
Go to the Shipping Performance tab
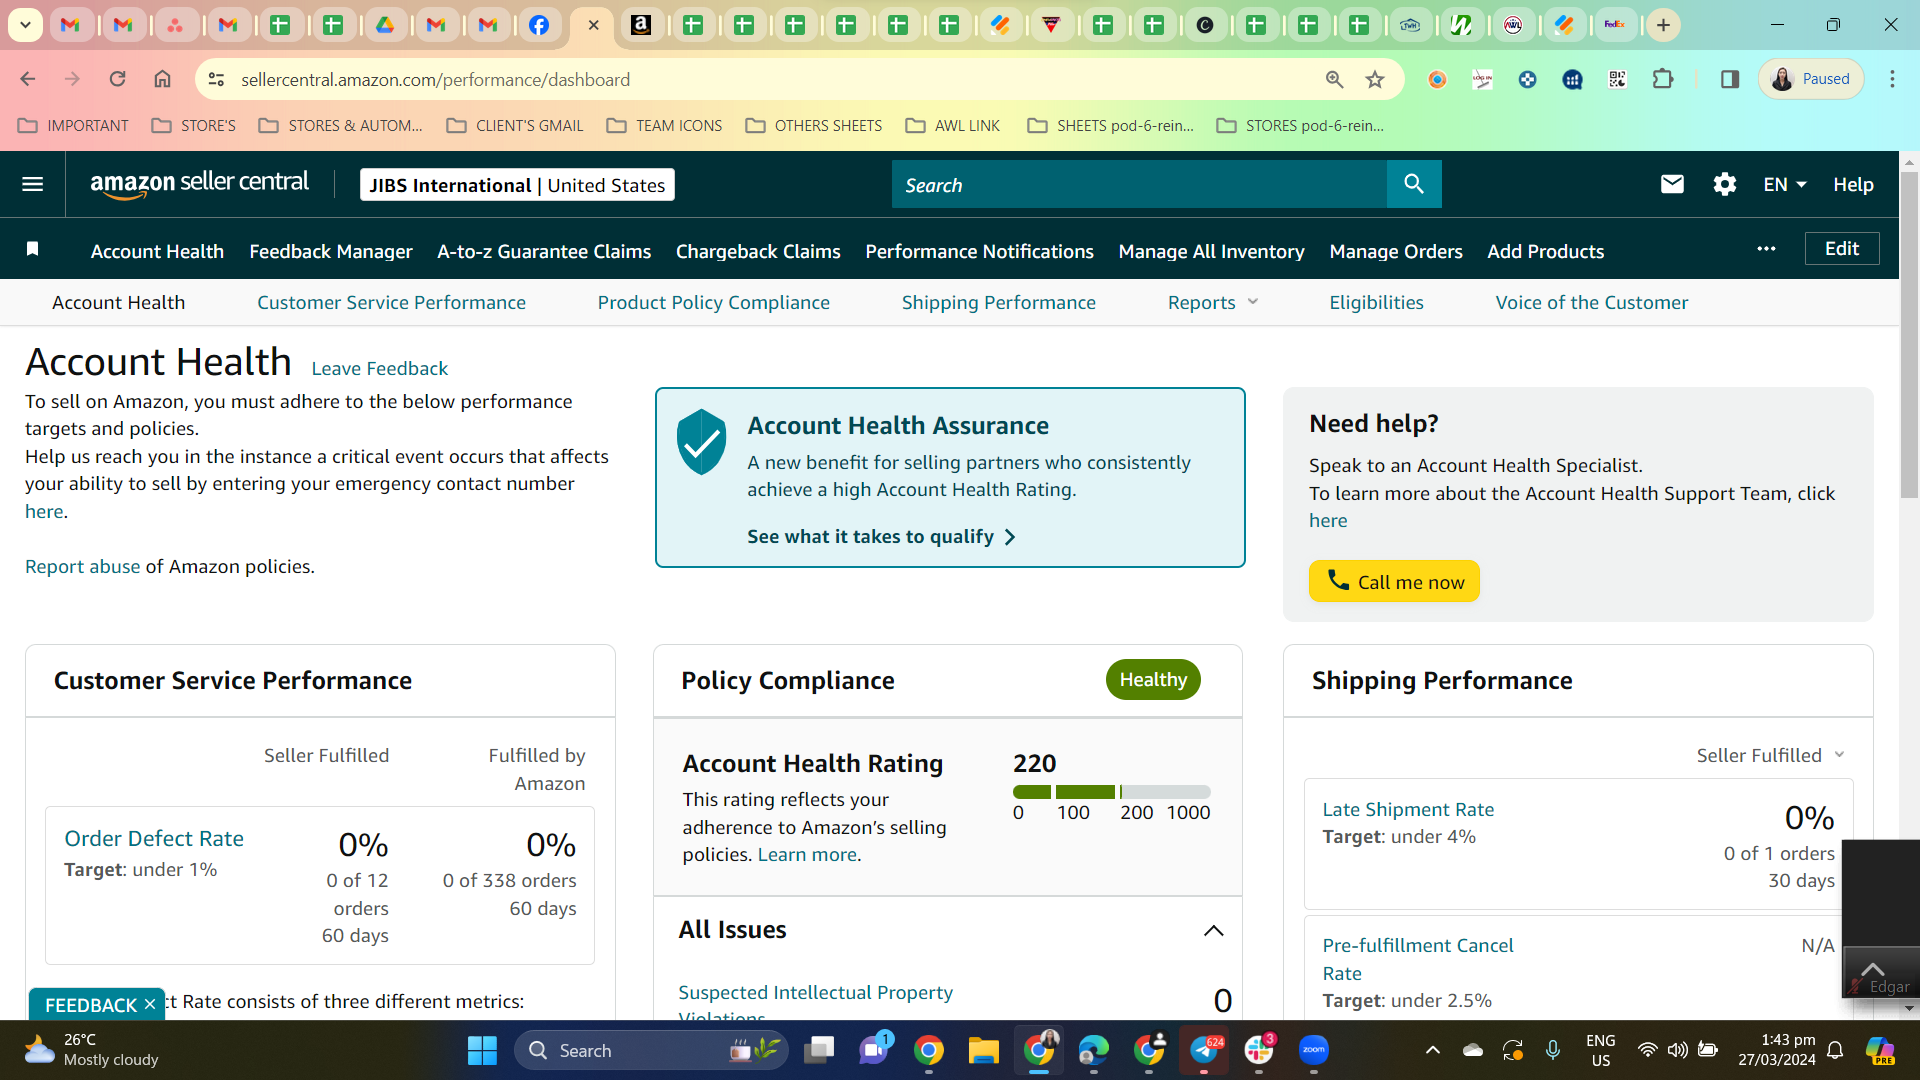(998, 302)
